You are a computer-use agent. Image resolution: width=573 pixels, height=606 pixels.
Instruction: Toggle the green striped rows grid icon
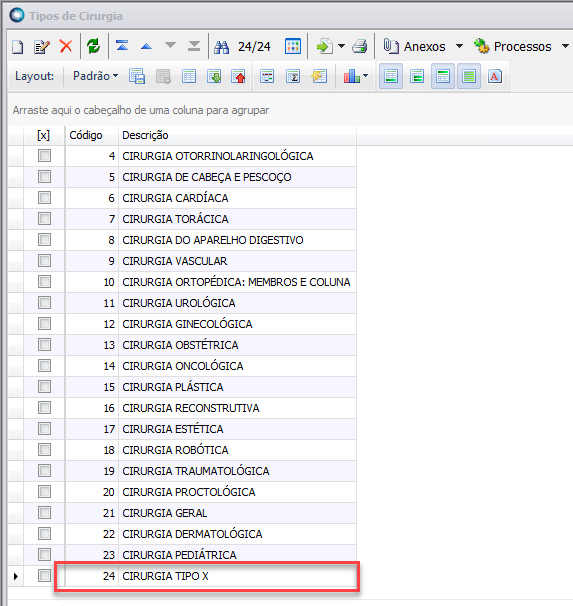tap(417, 76)
